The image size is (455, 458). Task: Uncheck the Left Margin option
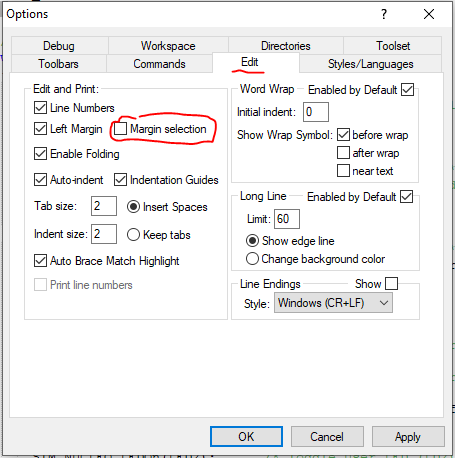coord(40,128)
